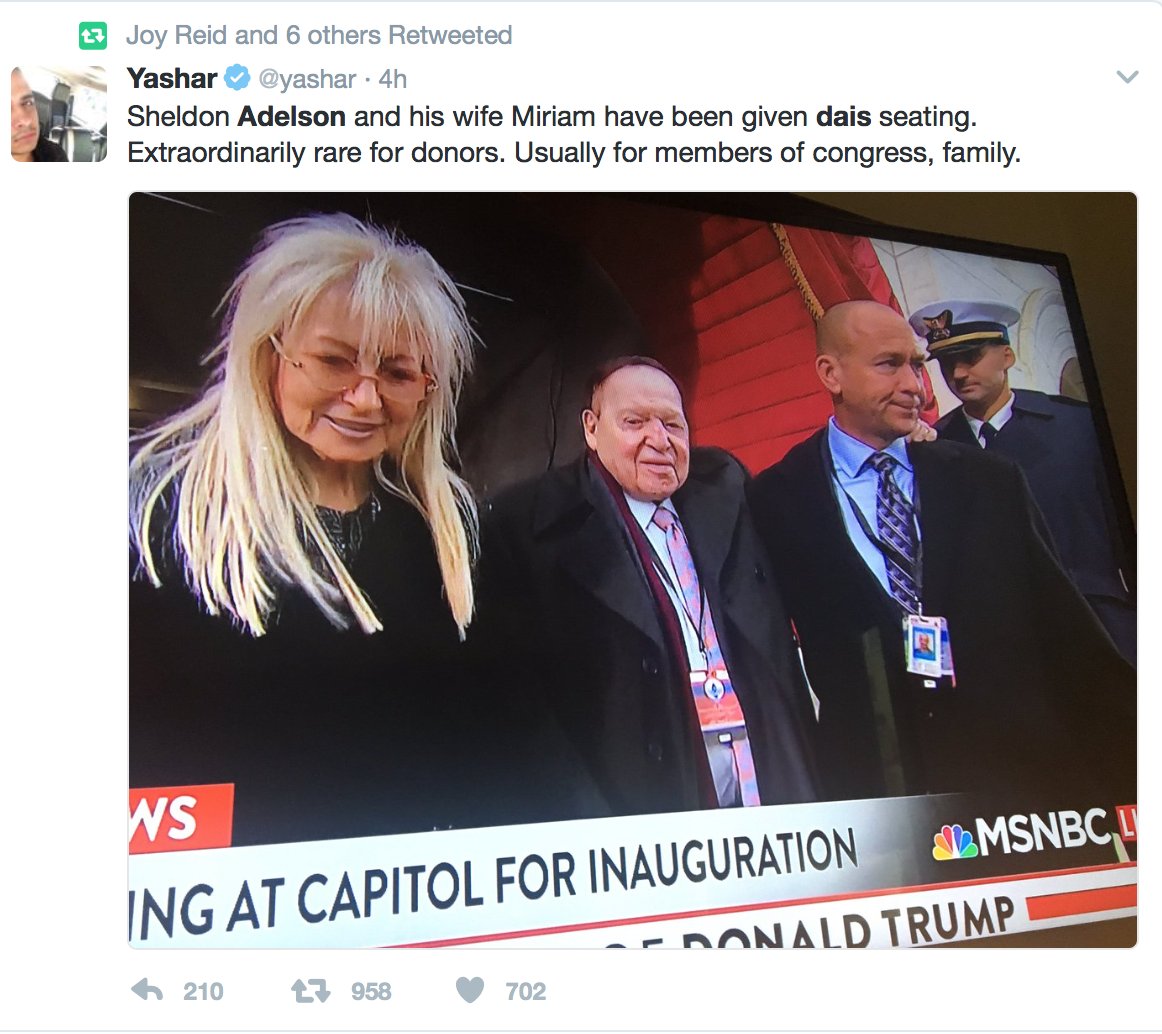Viewport: 1162px width, 1034px height.
Task: Toggle retweet with the arrows icon below photo
Action: tap(311, 990)
